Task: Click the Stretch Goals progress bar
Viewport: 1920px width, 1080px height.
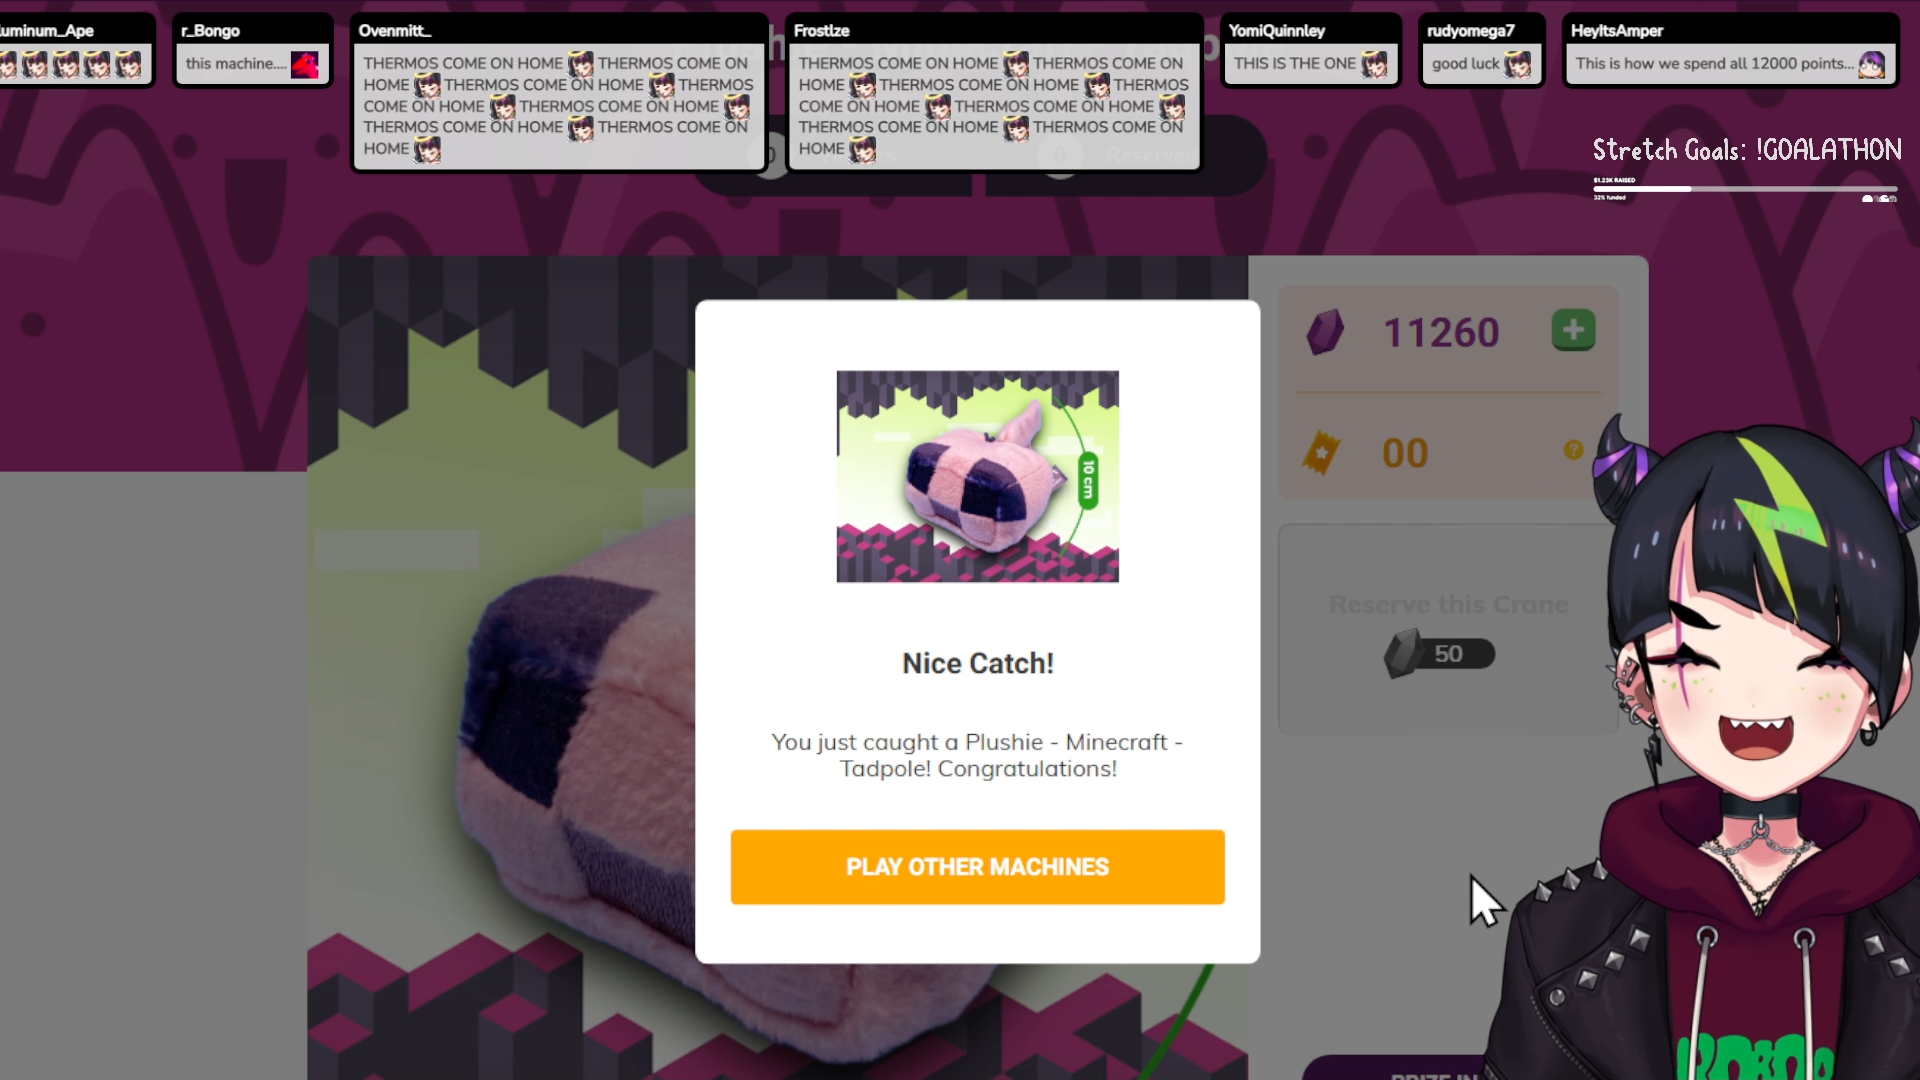Action: (x=1744, y=189)
